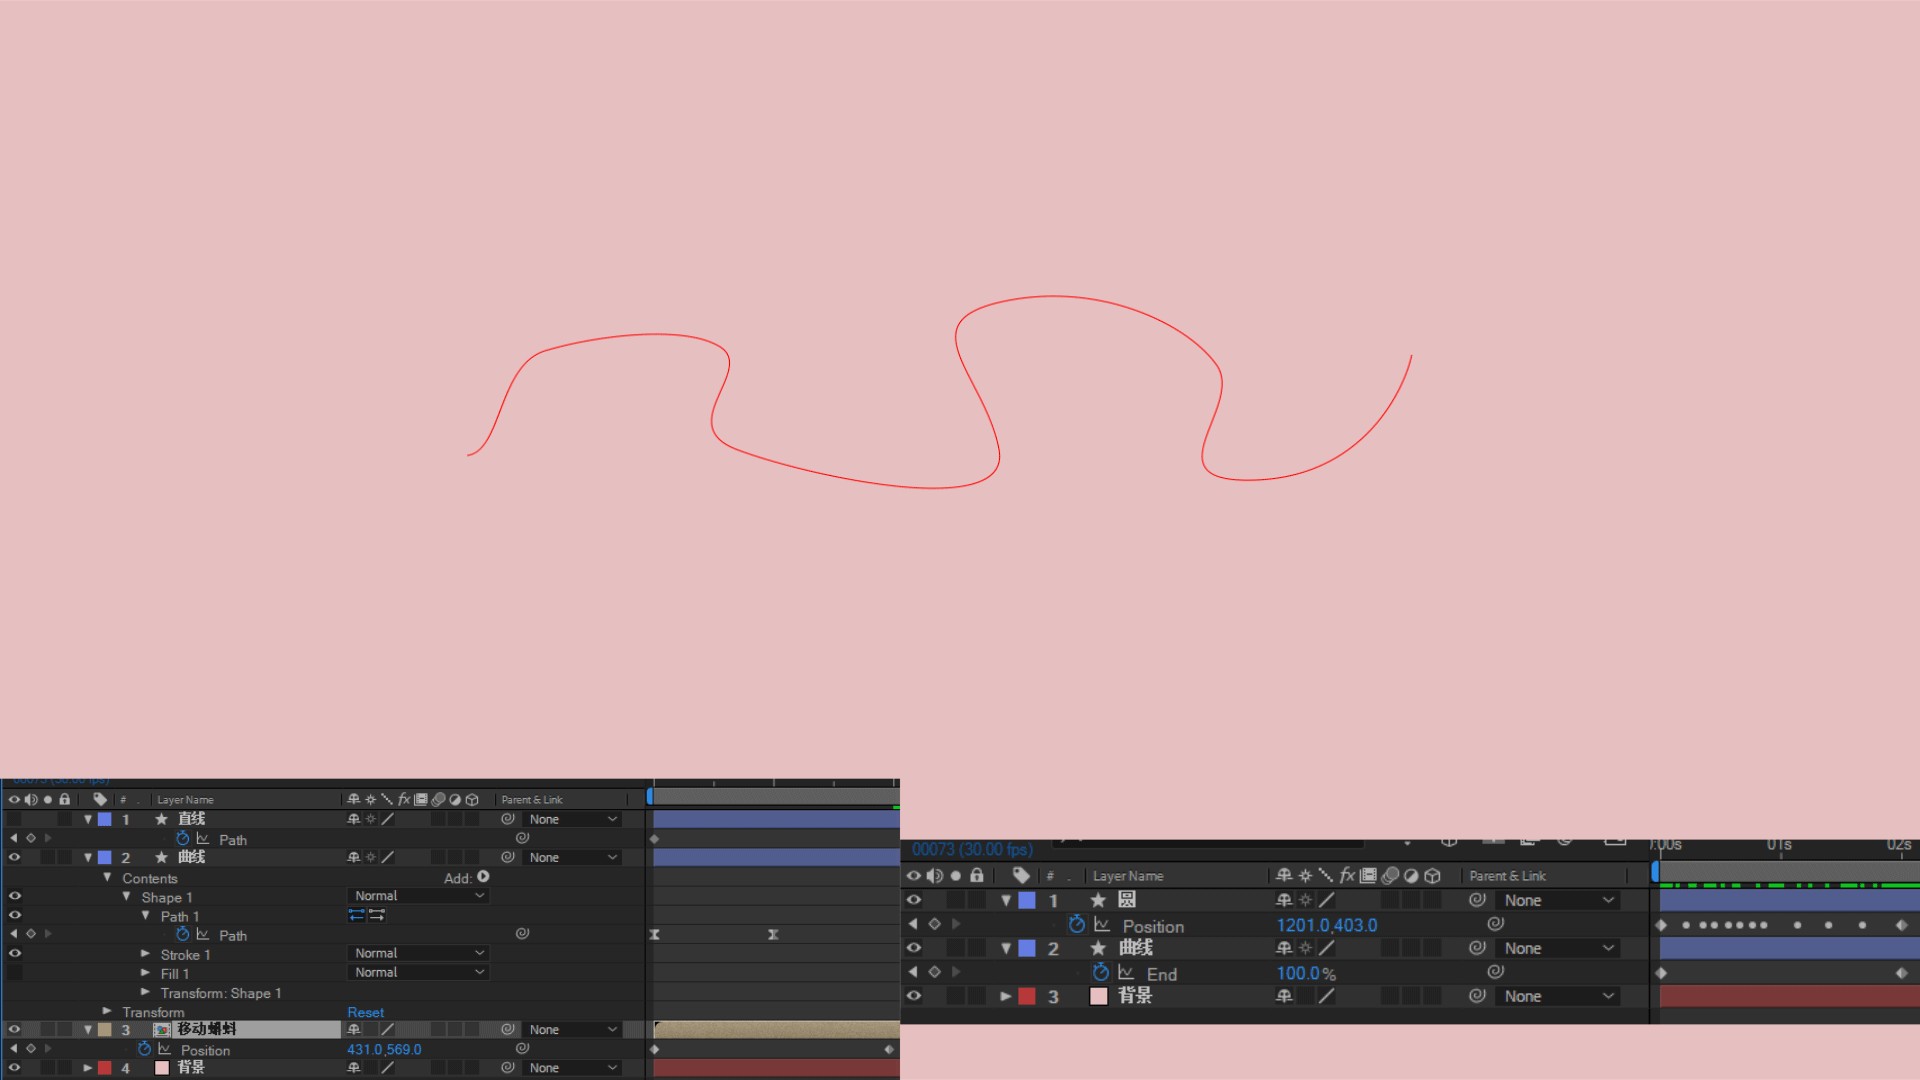Click the parent pick whip for 直线 layer

(508, 819)
